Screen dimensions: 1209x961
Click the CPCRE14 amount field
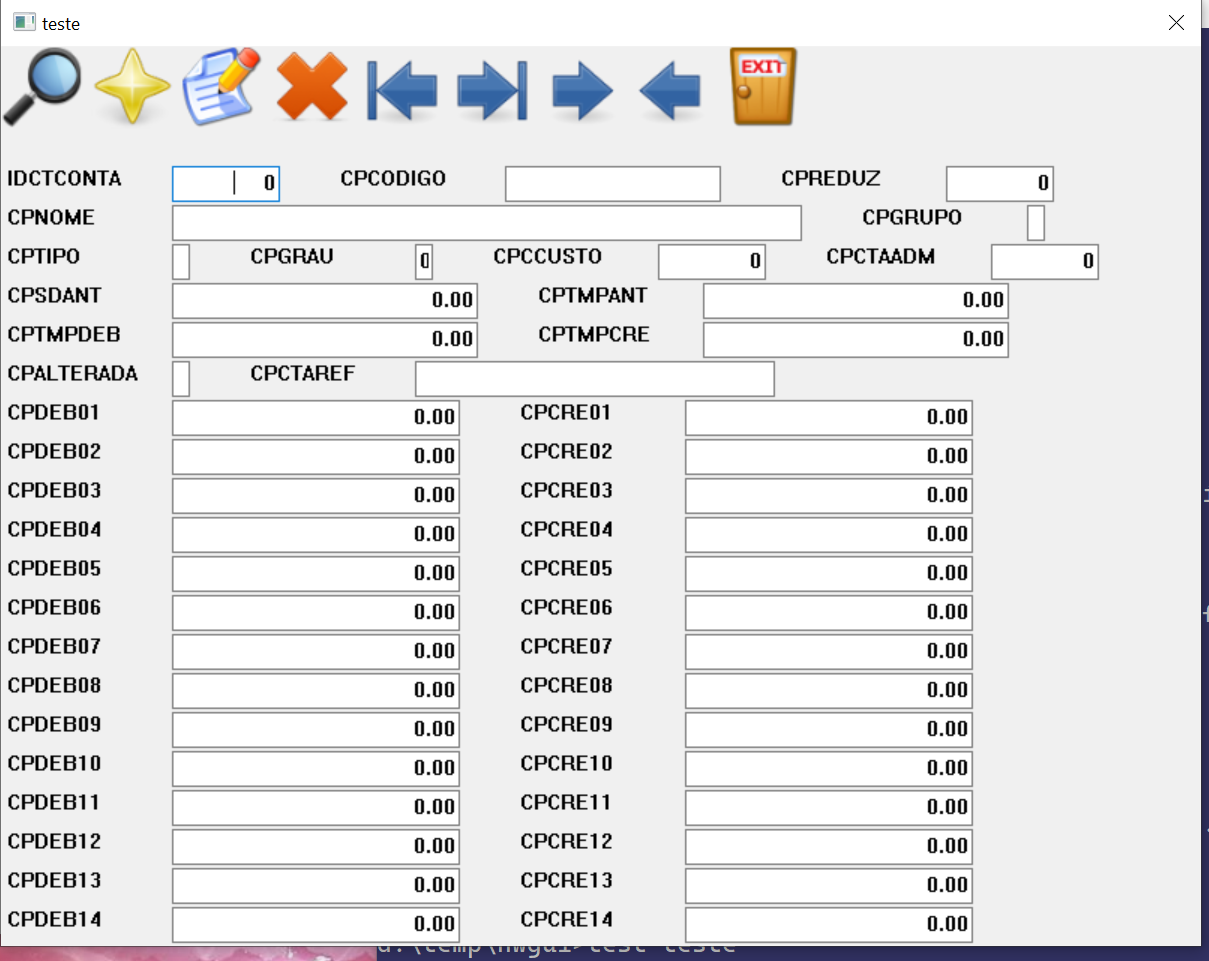click(x=829, y=925)
